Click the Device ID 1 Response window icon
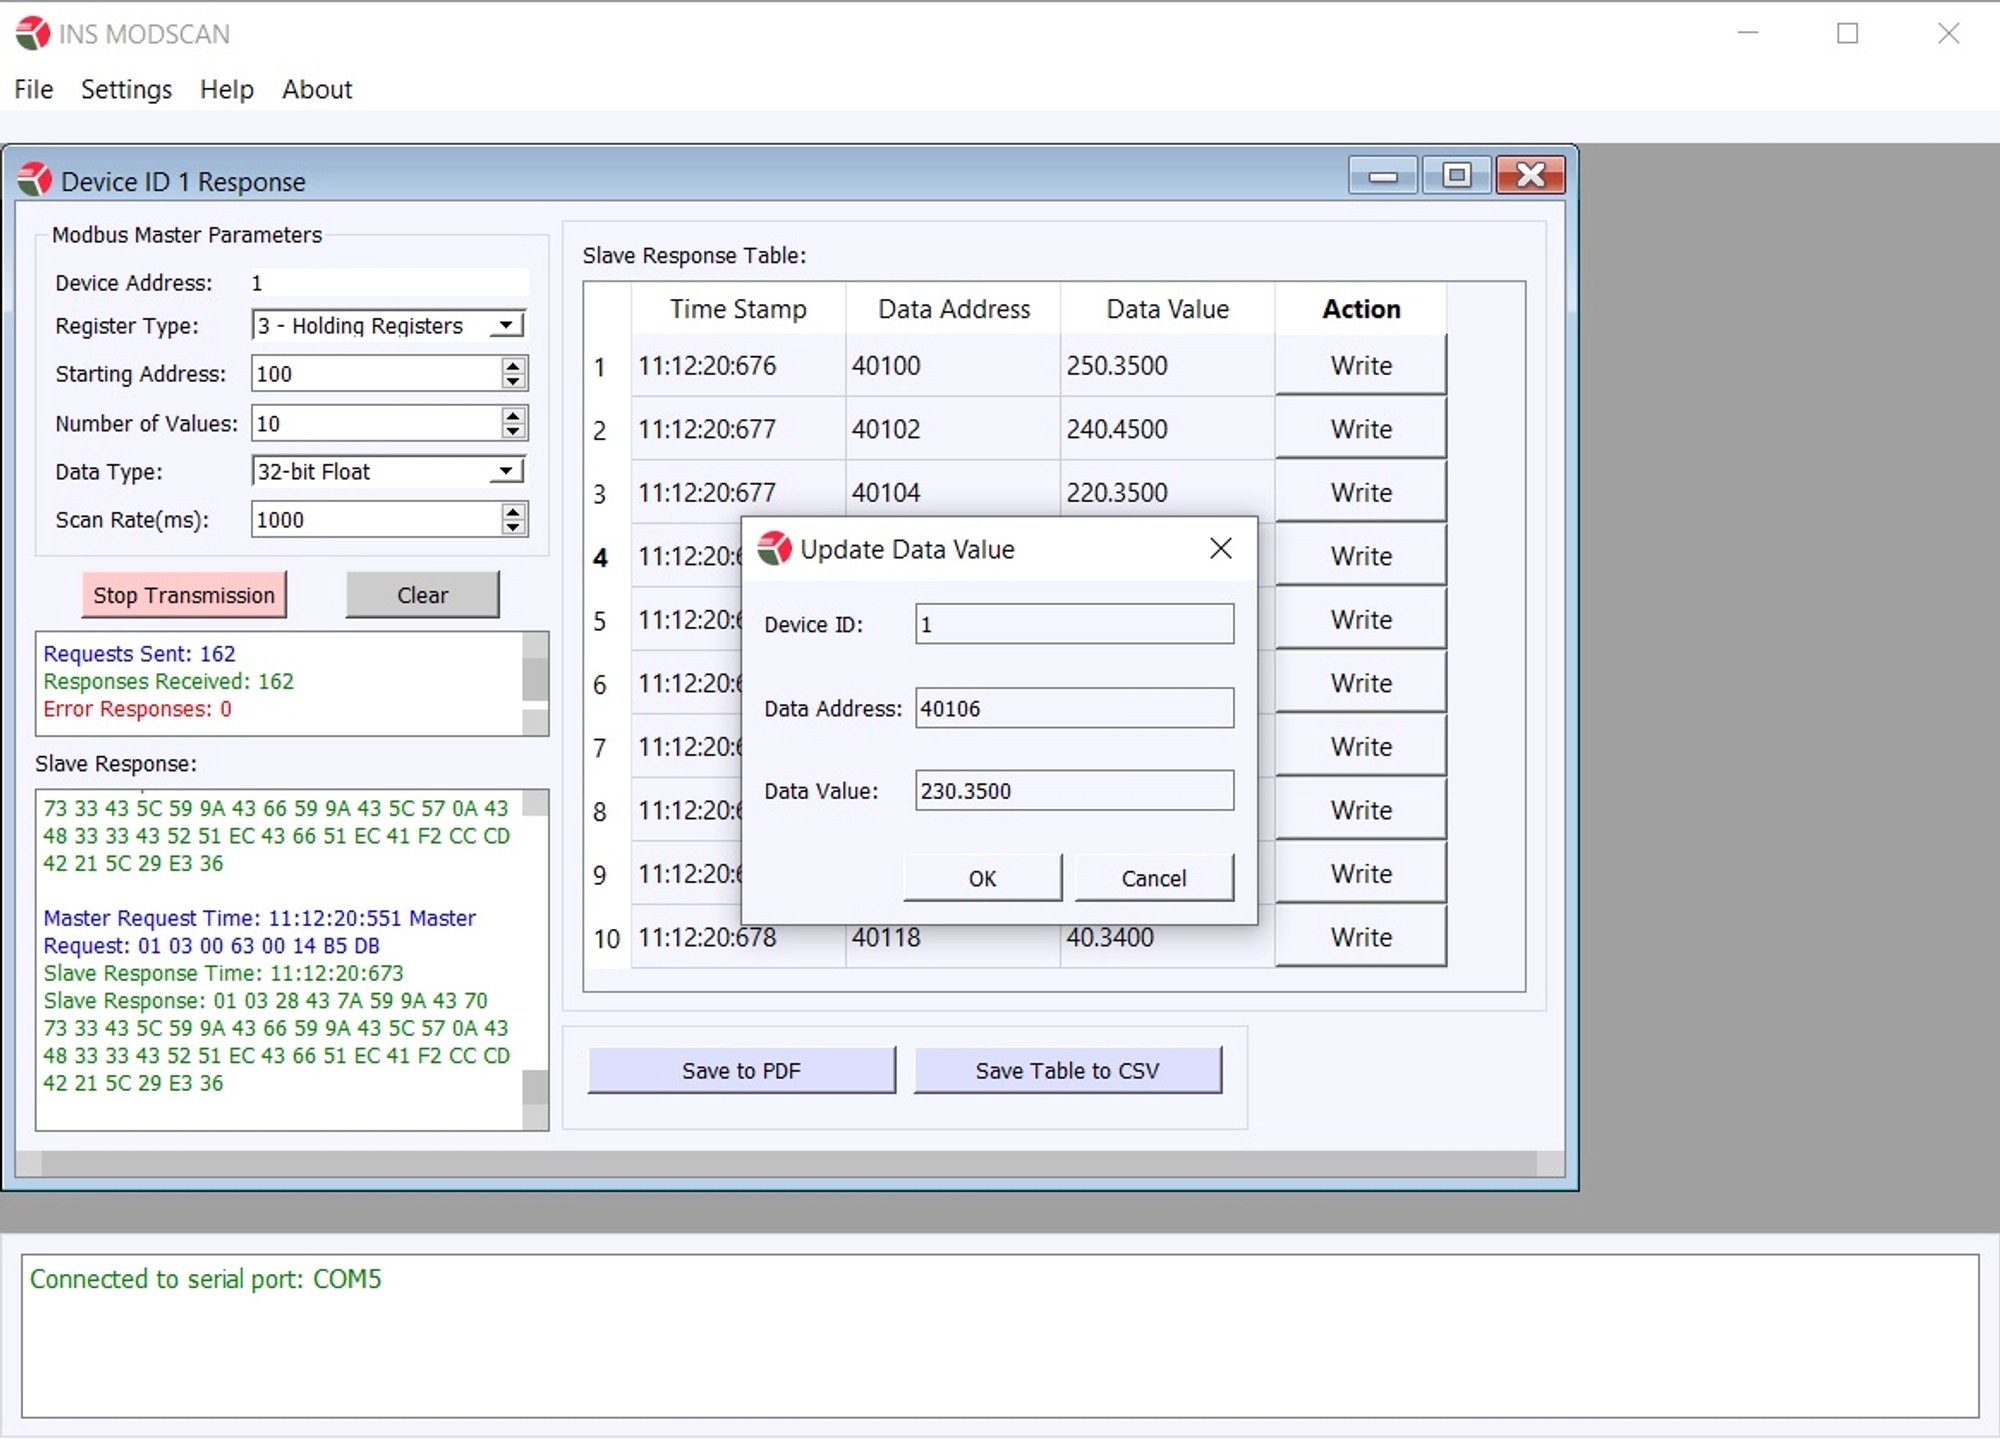2000x1439 pixels. pos(34,180)
